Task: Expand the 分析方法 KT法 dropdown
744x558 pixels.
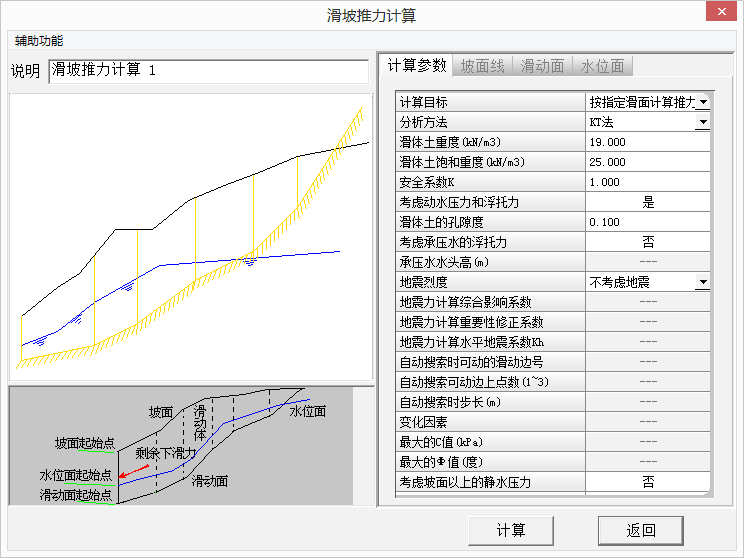Action: [x=703, y=122]
